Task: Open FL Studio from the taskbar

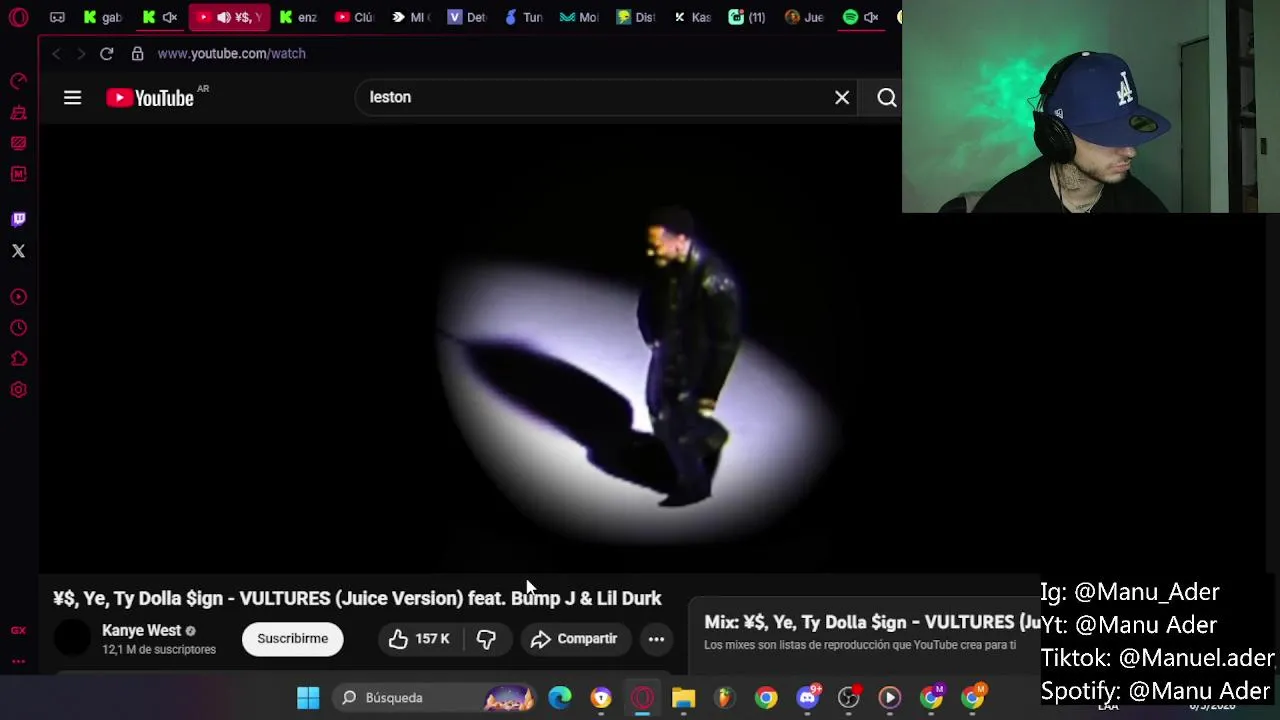Action: (x=725, y=697)
